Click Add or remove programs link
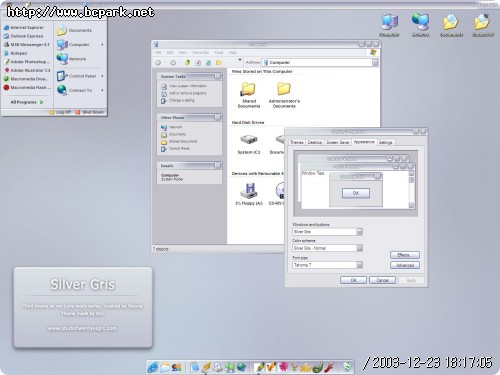Viewport: 500px width, 375px height. coord(184,93)
